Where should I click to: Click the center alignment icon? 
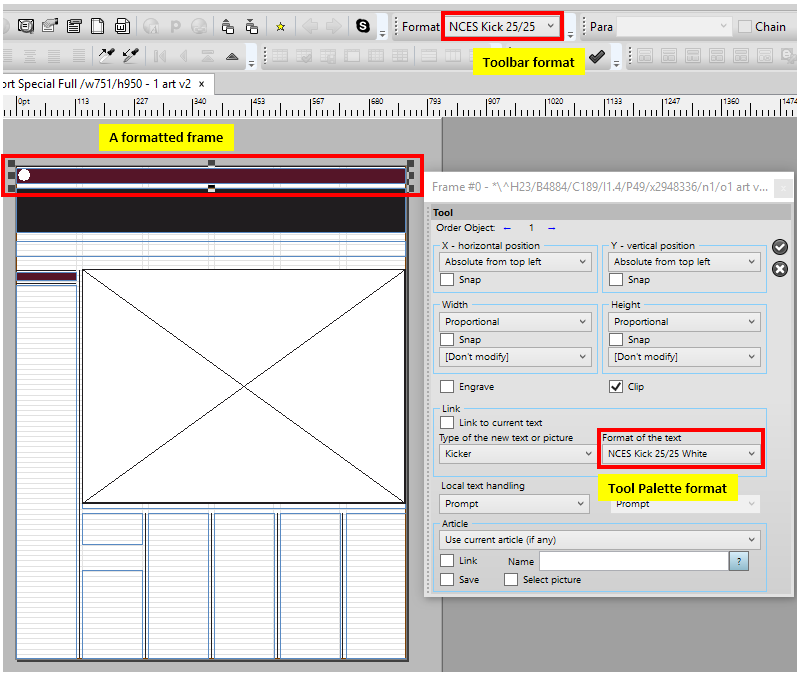point(30,55)
